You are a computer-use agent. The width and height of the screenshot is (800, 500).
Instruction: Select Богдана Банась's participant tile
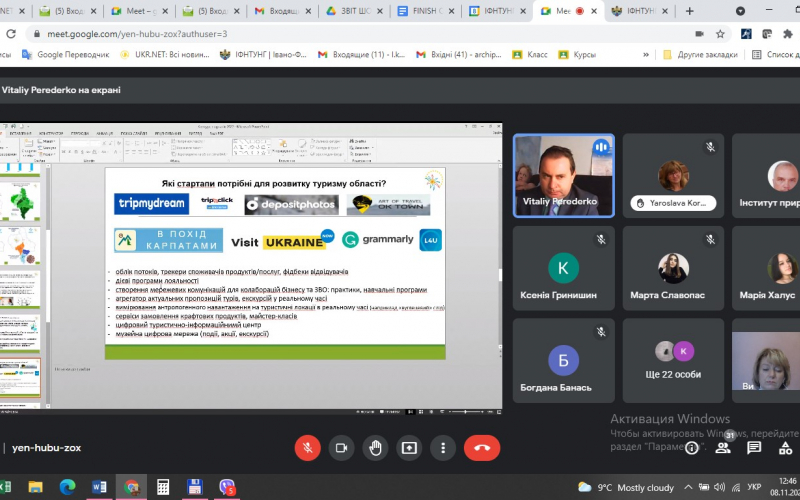[x=563, y=360]
